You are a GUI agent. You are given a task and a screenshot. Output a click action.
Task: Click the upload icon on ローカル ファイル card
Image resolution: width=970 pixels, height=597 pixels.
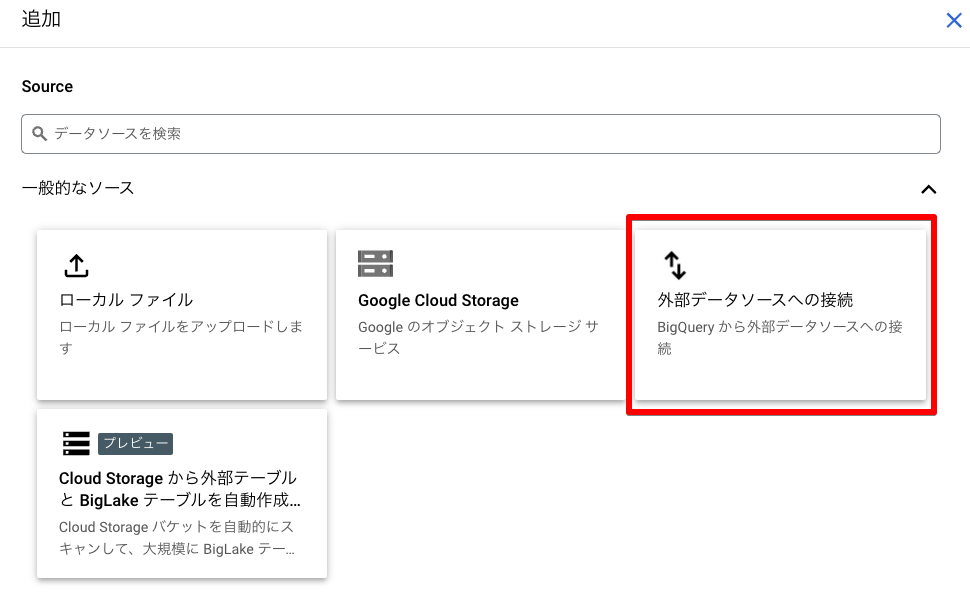77,265
